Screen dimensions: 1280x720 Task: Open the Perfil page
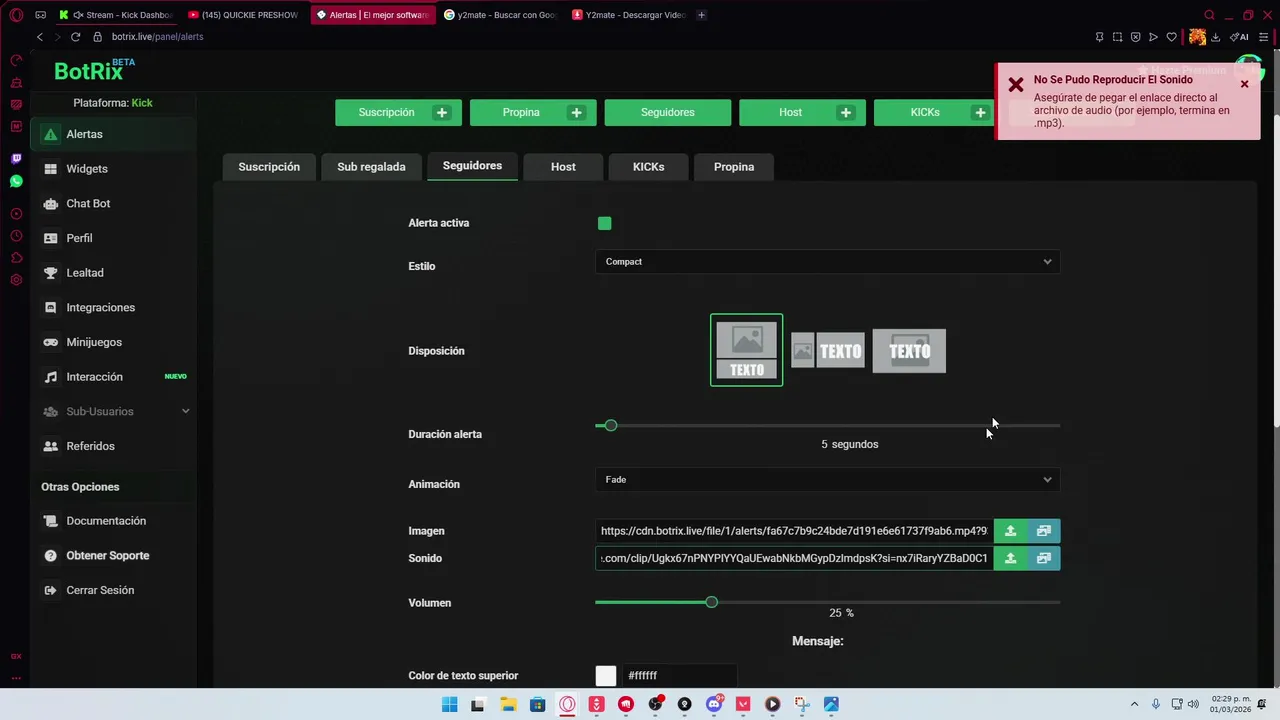click(113, 238)
